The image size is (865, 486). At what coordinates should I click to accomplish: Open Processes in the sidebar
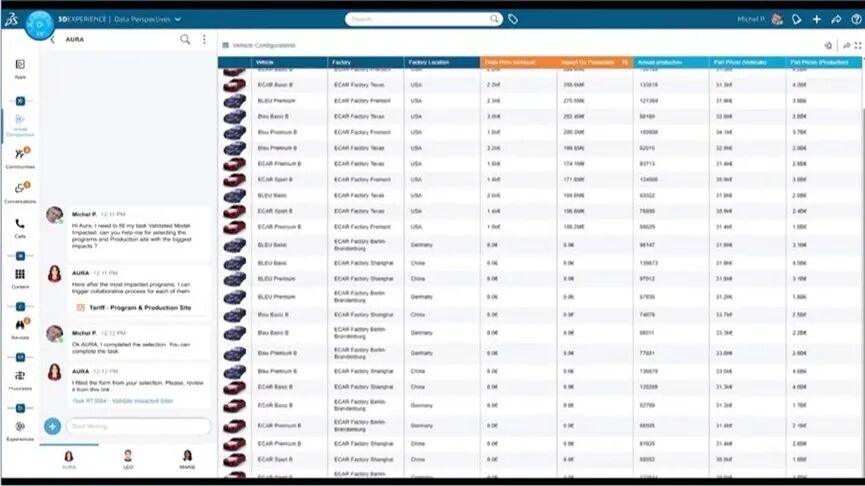click(20, 380)
